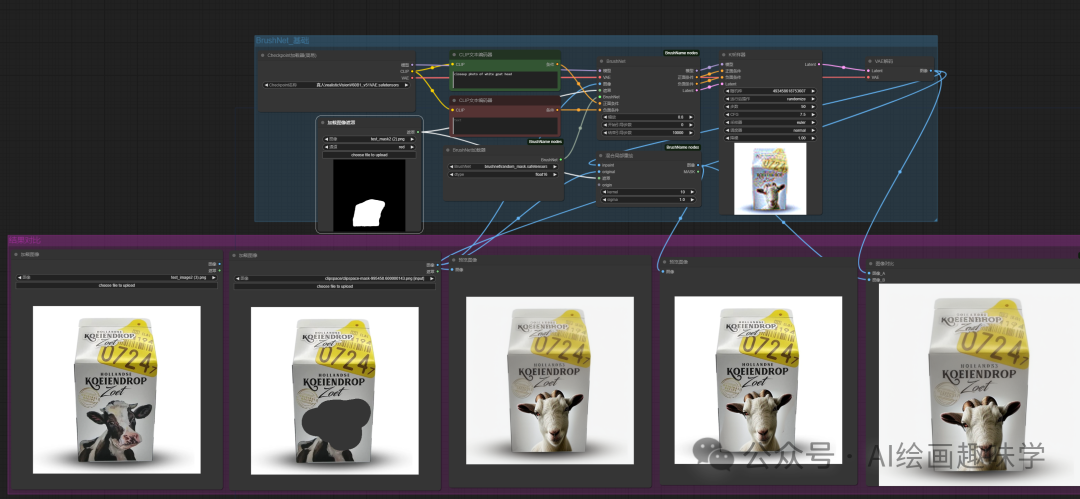Screen dimensions: 1080x499
Task: Click previous arrow on brushnet random_mask selector
Action: click(450, 166)
